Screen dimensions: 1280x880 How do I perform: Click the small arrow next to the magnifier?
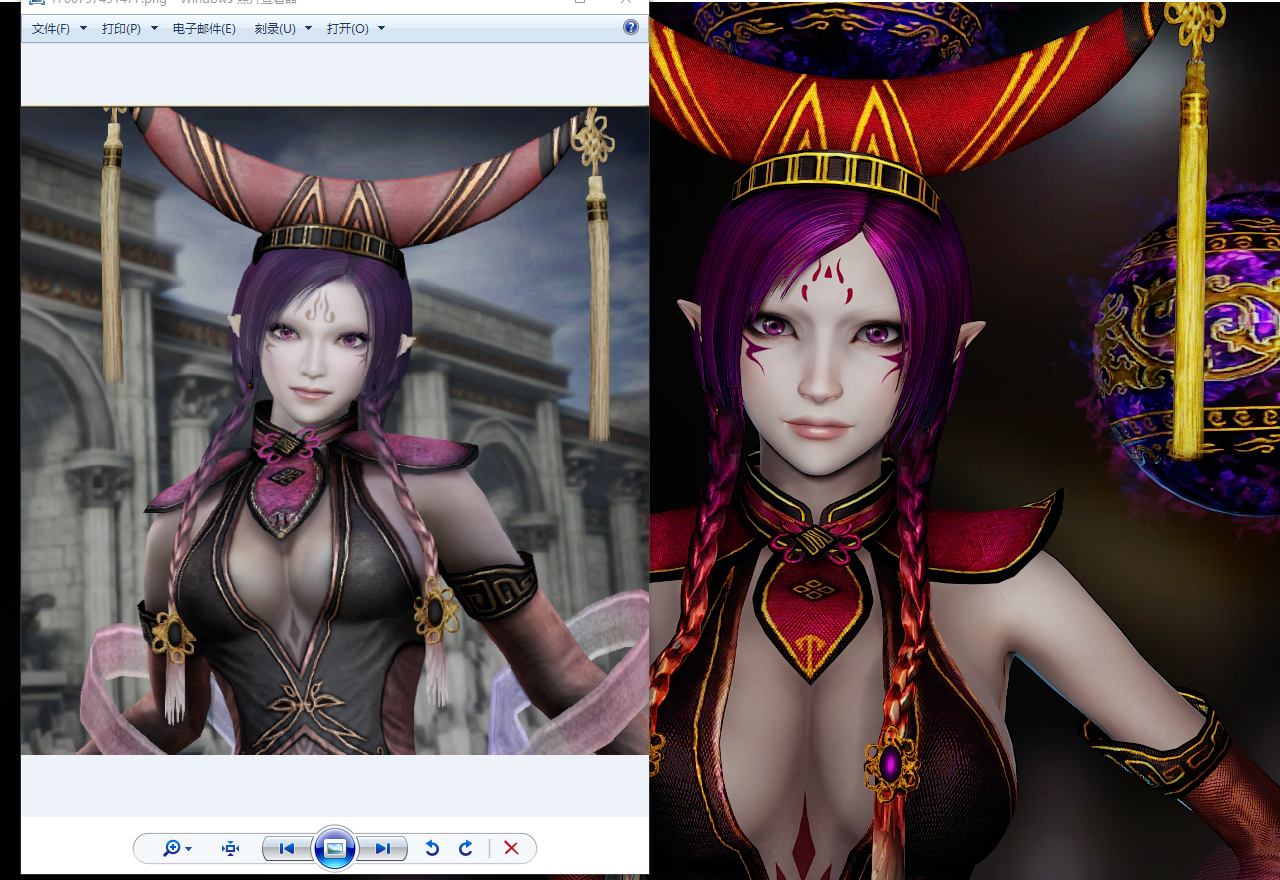[188, 849]
